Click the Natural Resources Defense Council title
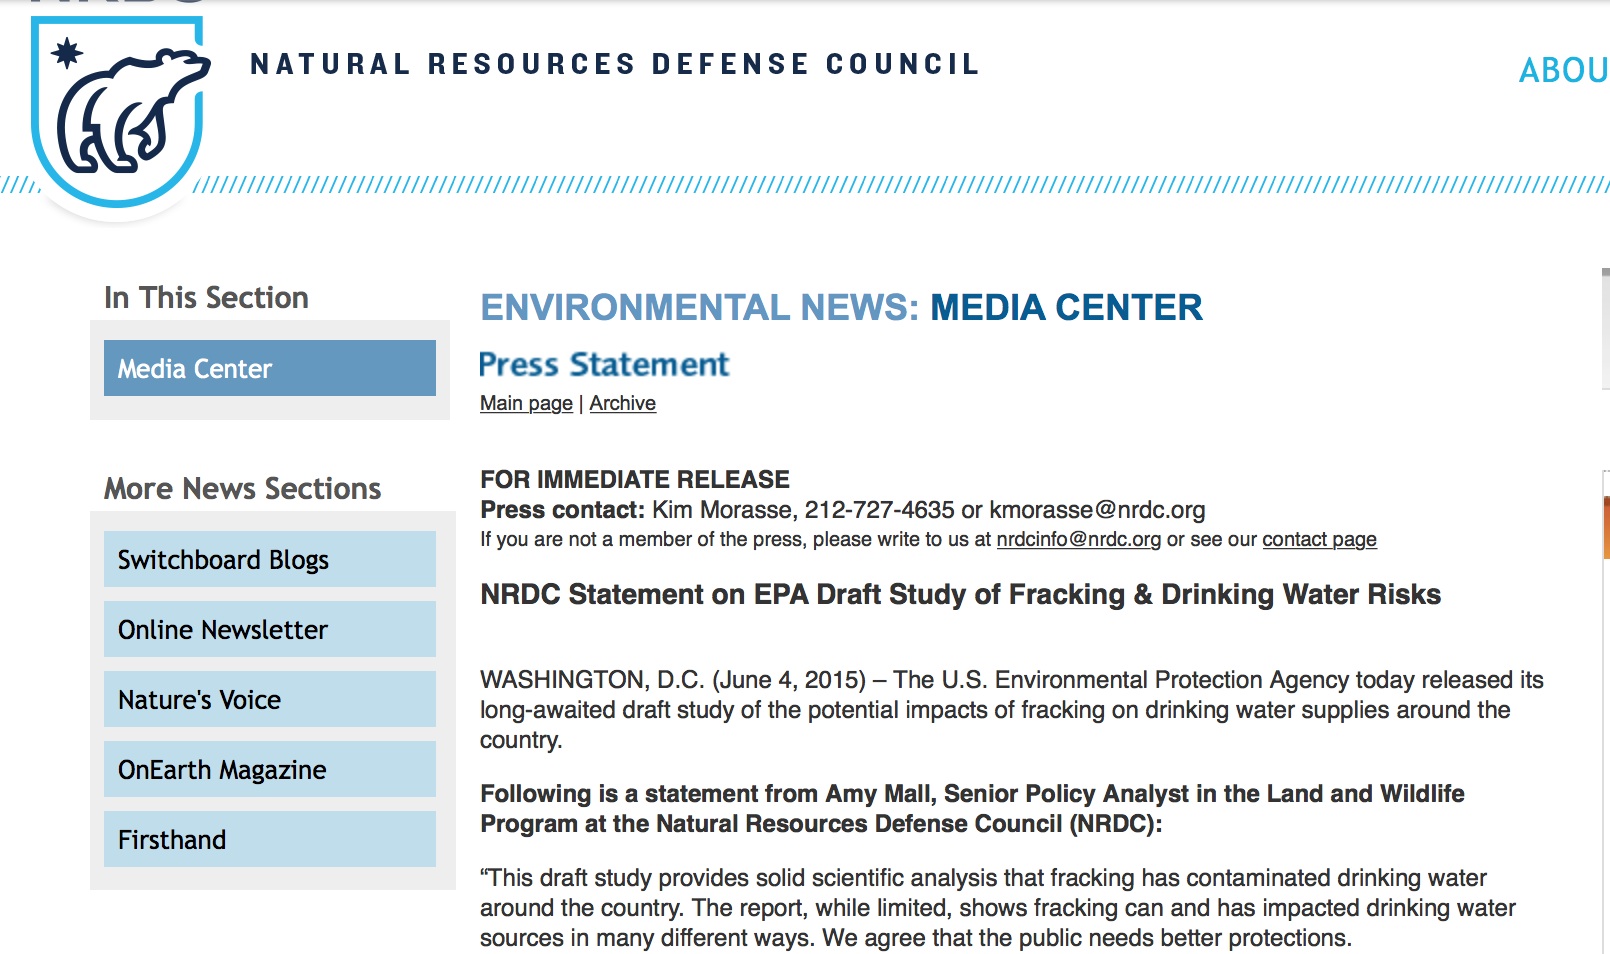The height and width of the screenshot is (954, 1610). (x=614, y=64)
